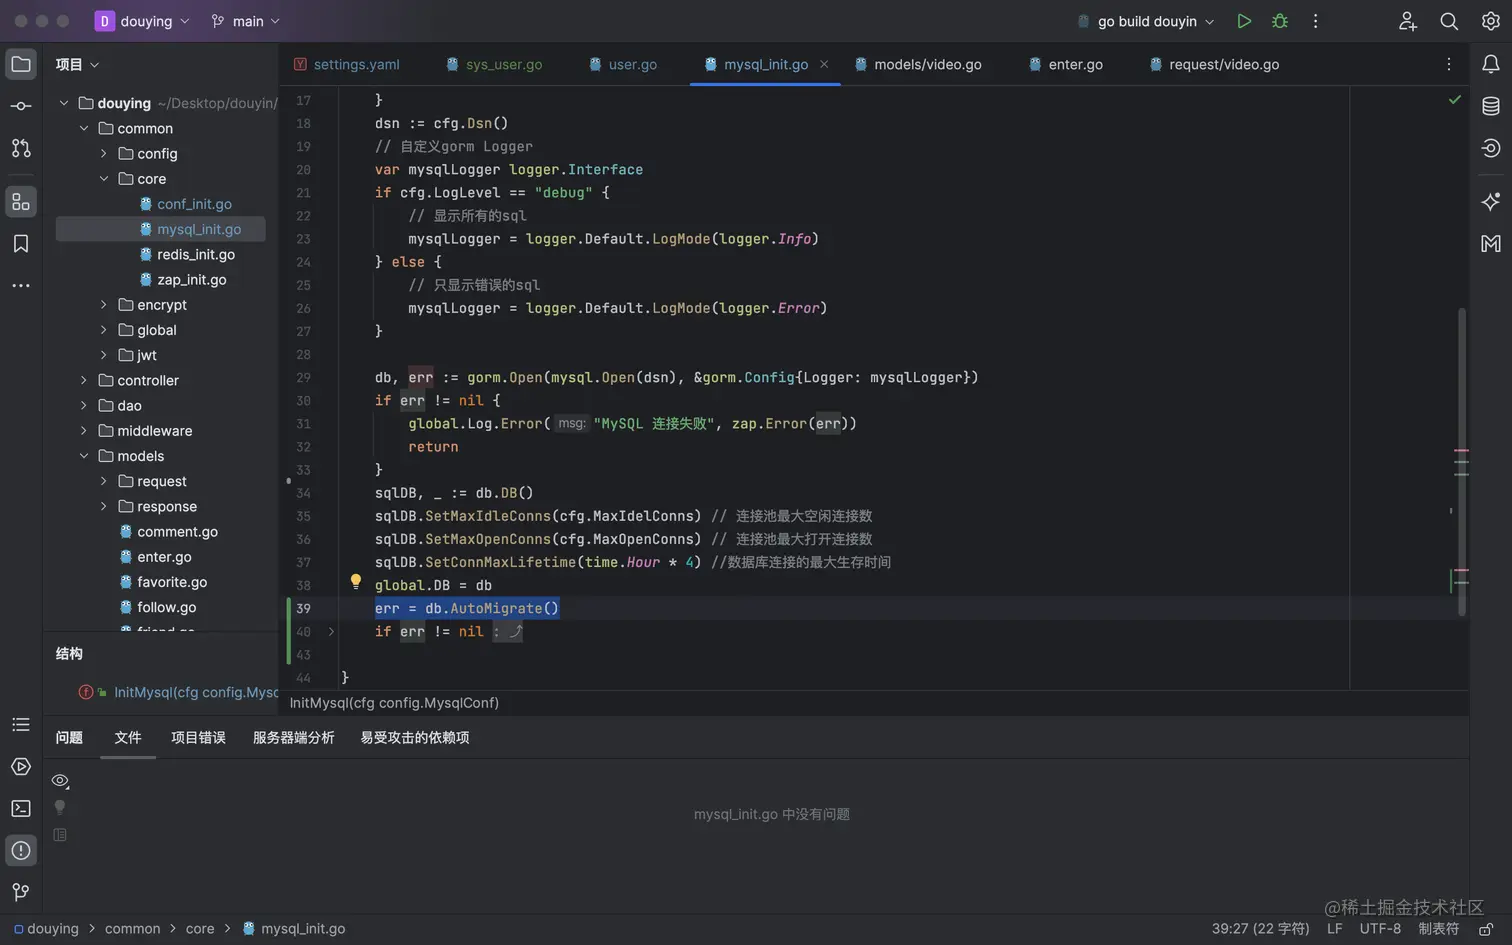Open editor tabs more options menu

[x=1449, y=64]
